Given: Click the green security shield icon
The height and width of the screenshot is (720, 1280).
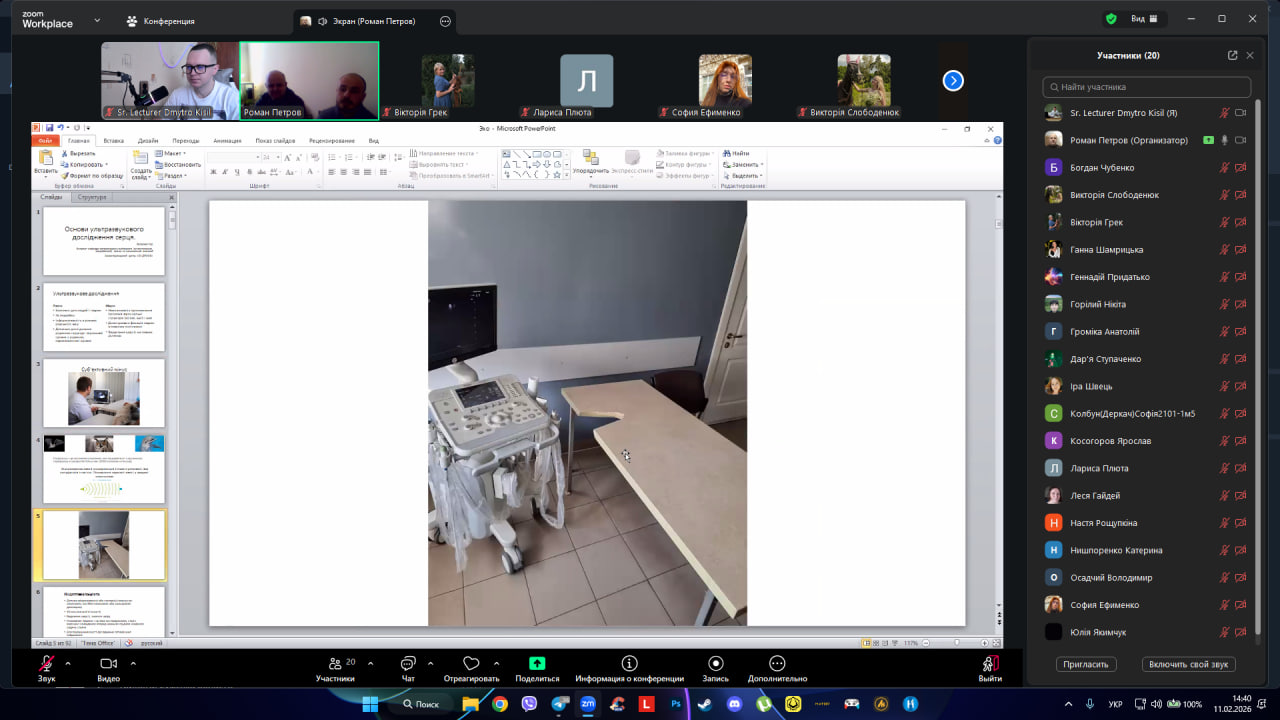Looking at the screenshot, I should [x=1111, y=19].
